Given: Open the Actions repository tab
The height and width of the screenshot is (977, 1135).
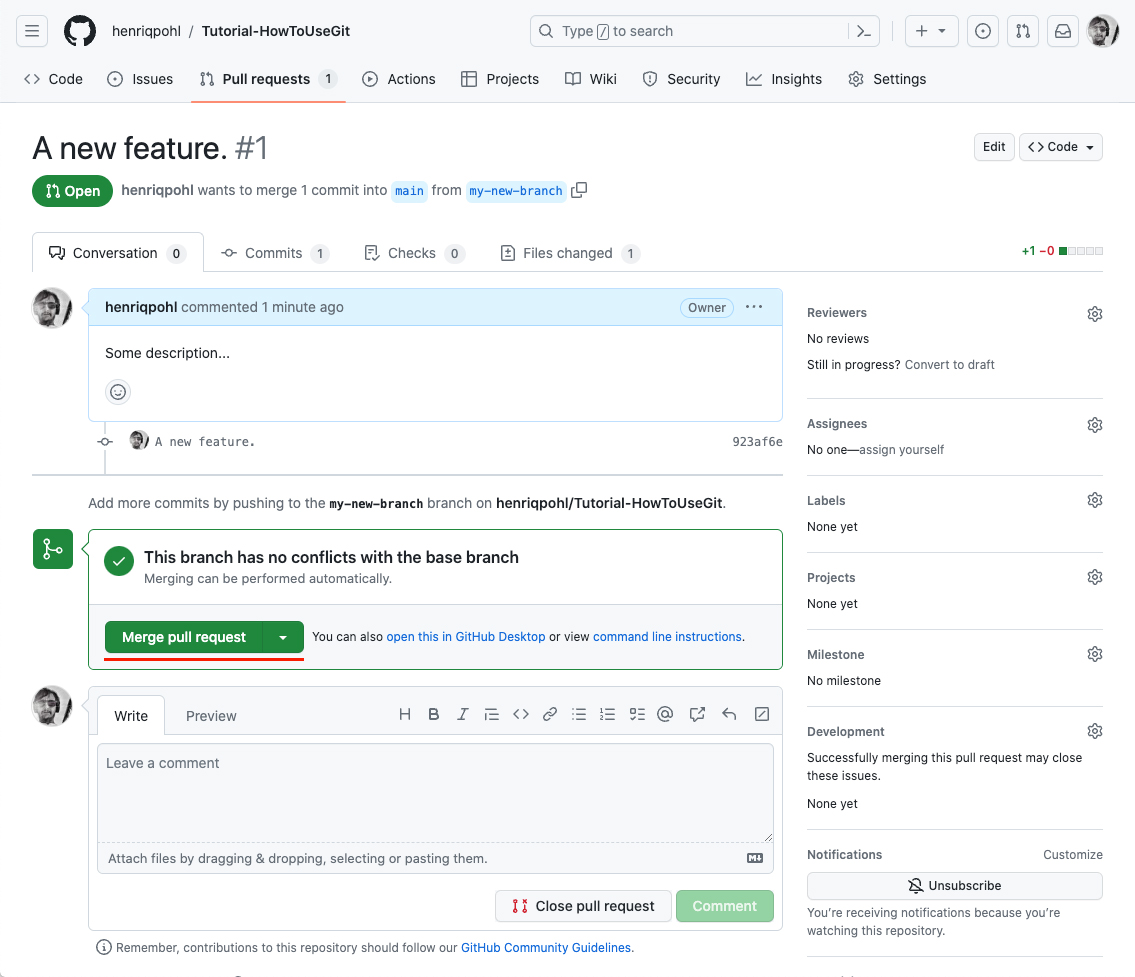Looking at the screenshot, I should pyautogui.click(x=399, y=79).
